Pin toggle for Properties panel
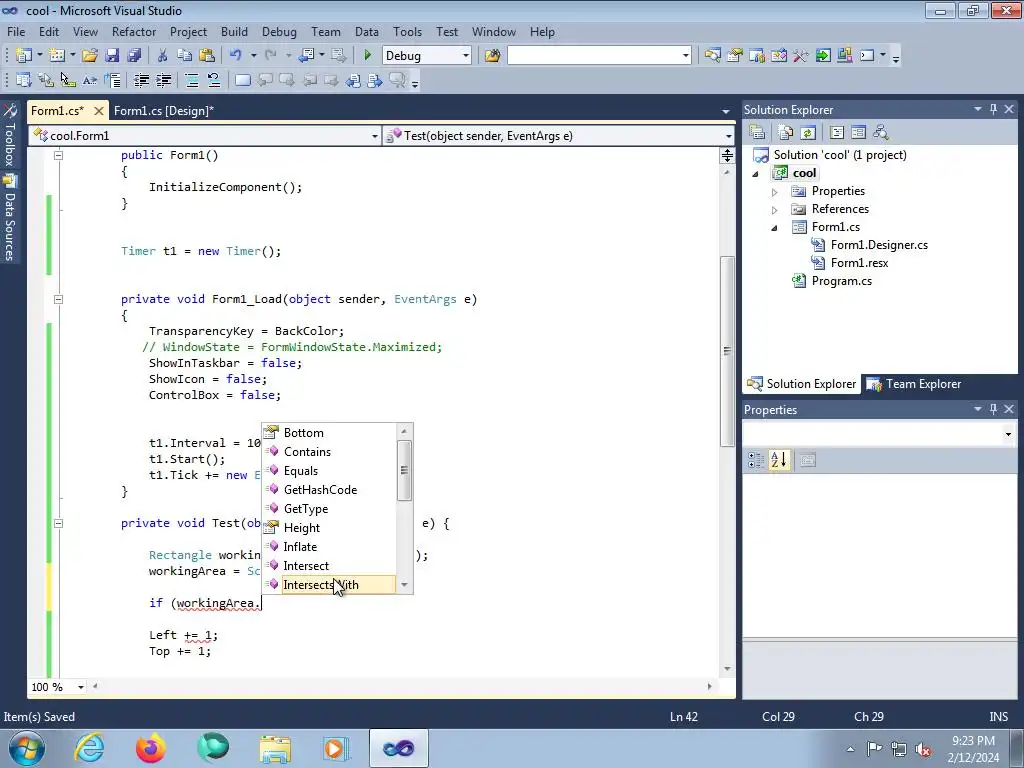 (x=993, y=409)
